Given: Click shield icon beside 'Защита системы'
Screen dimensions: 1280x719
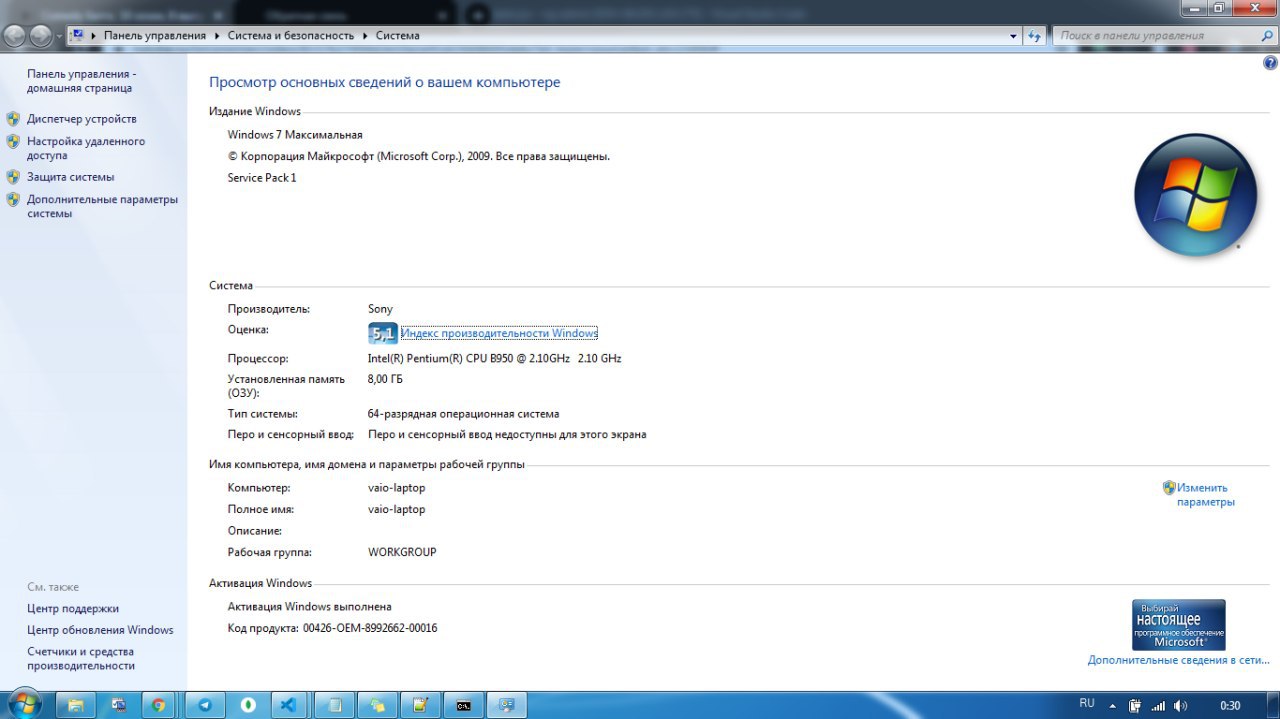Looking at the screenshot, I should (x=13, y=177).
